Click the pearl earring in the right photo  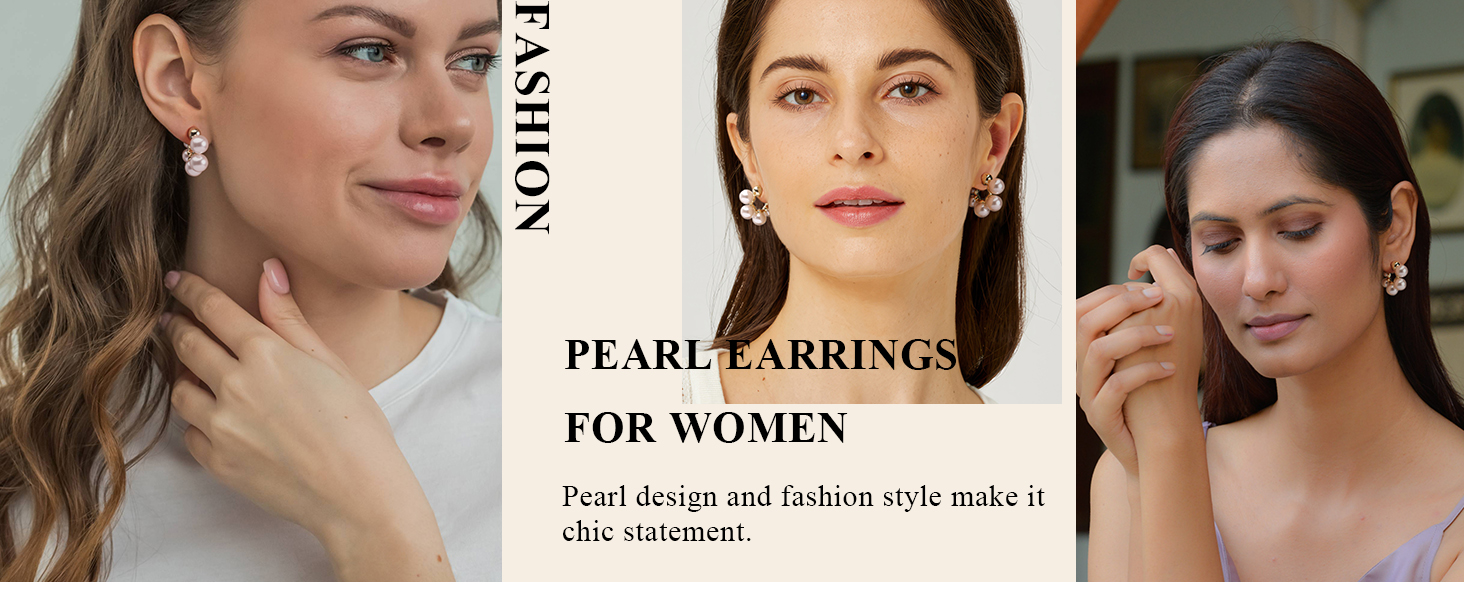(x=1395, y=278)
